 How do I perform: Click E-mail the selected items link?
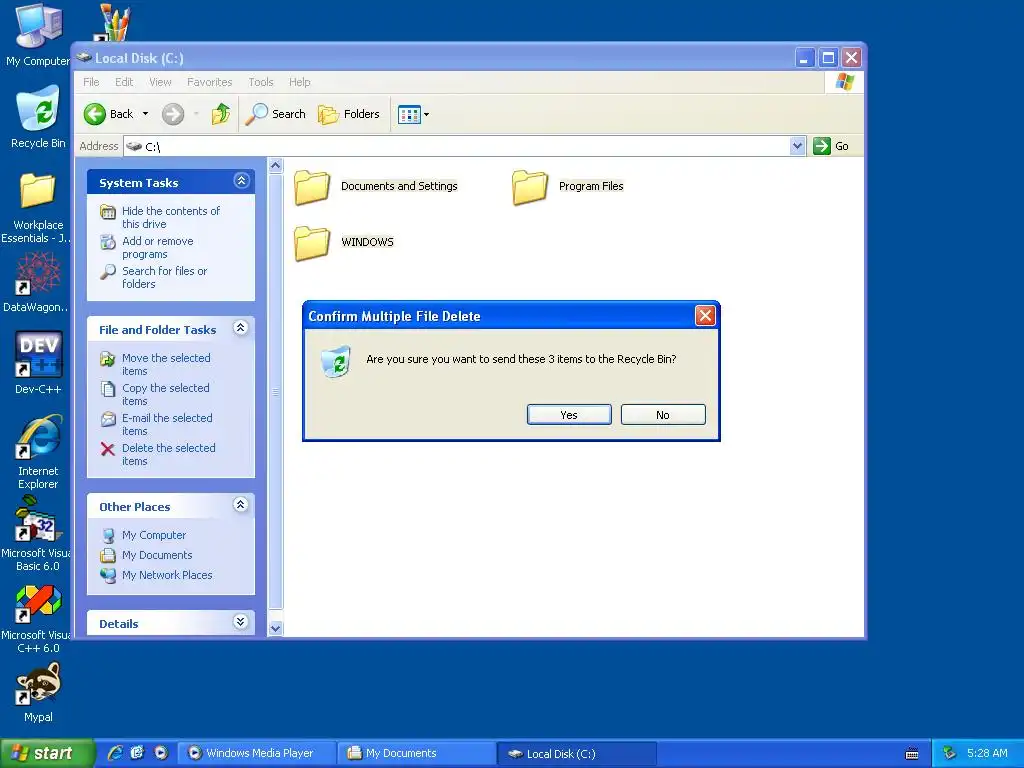[167, 424]
